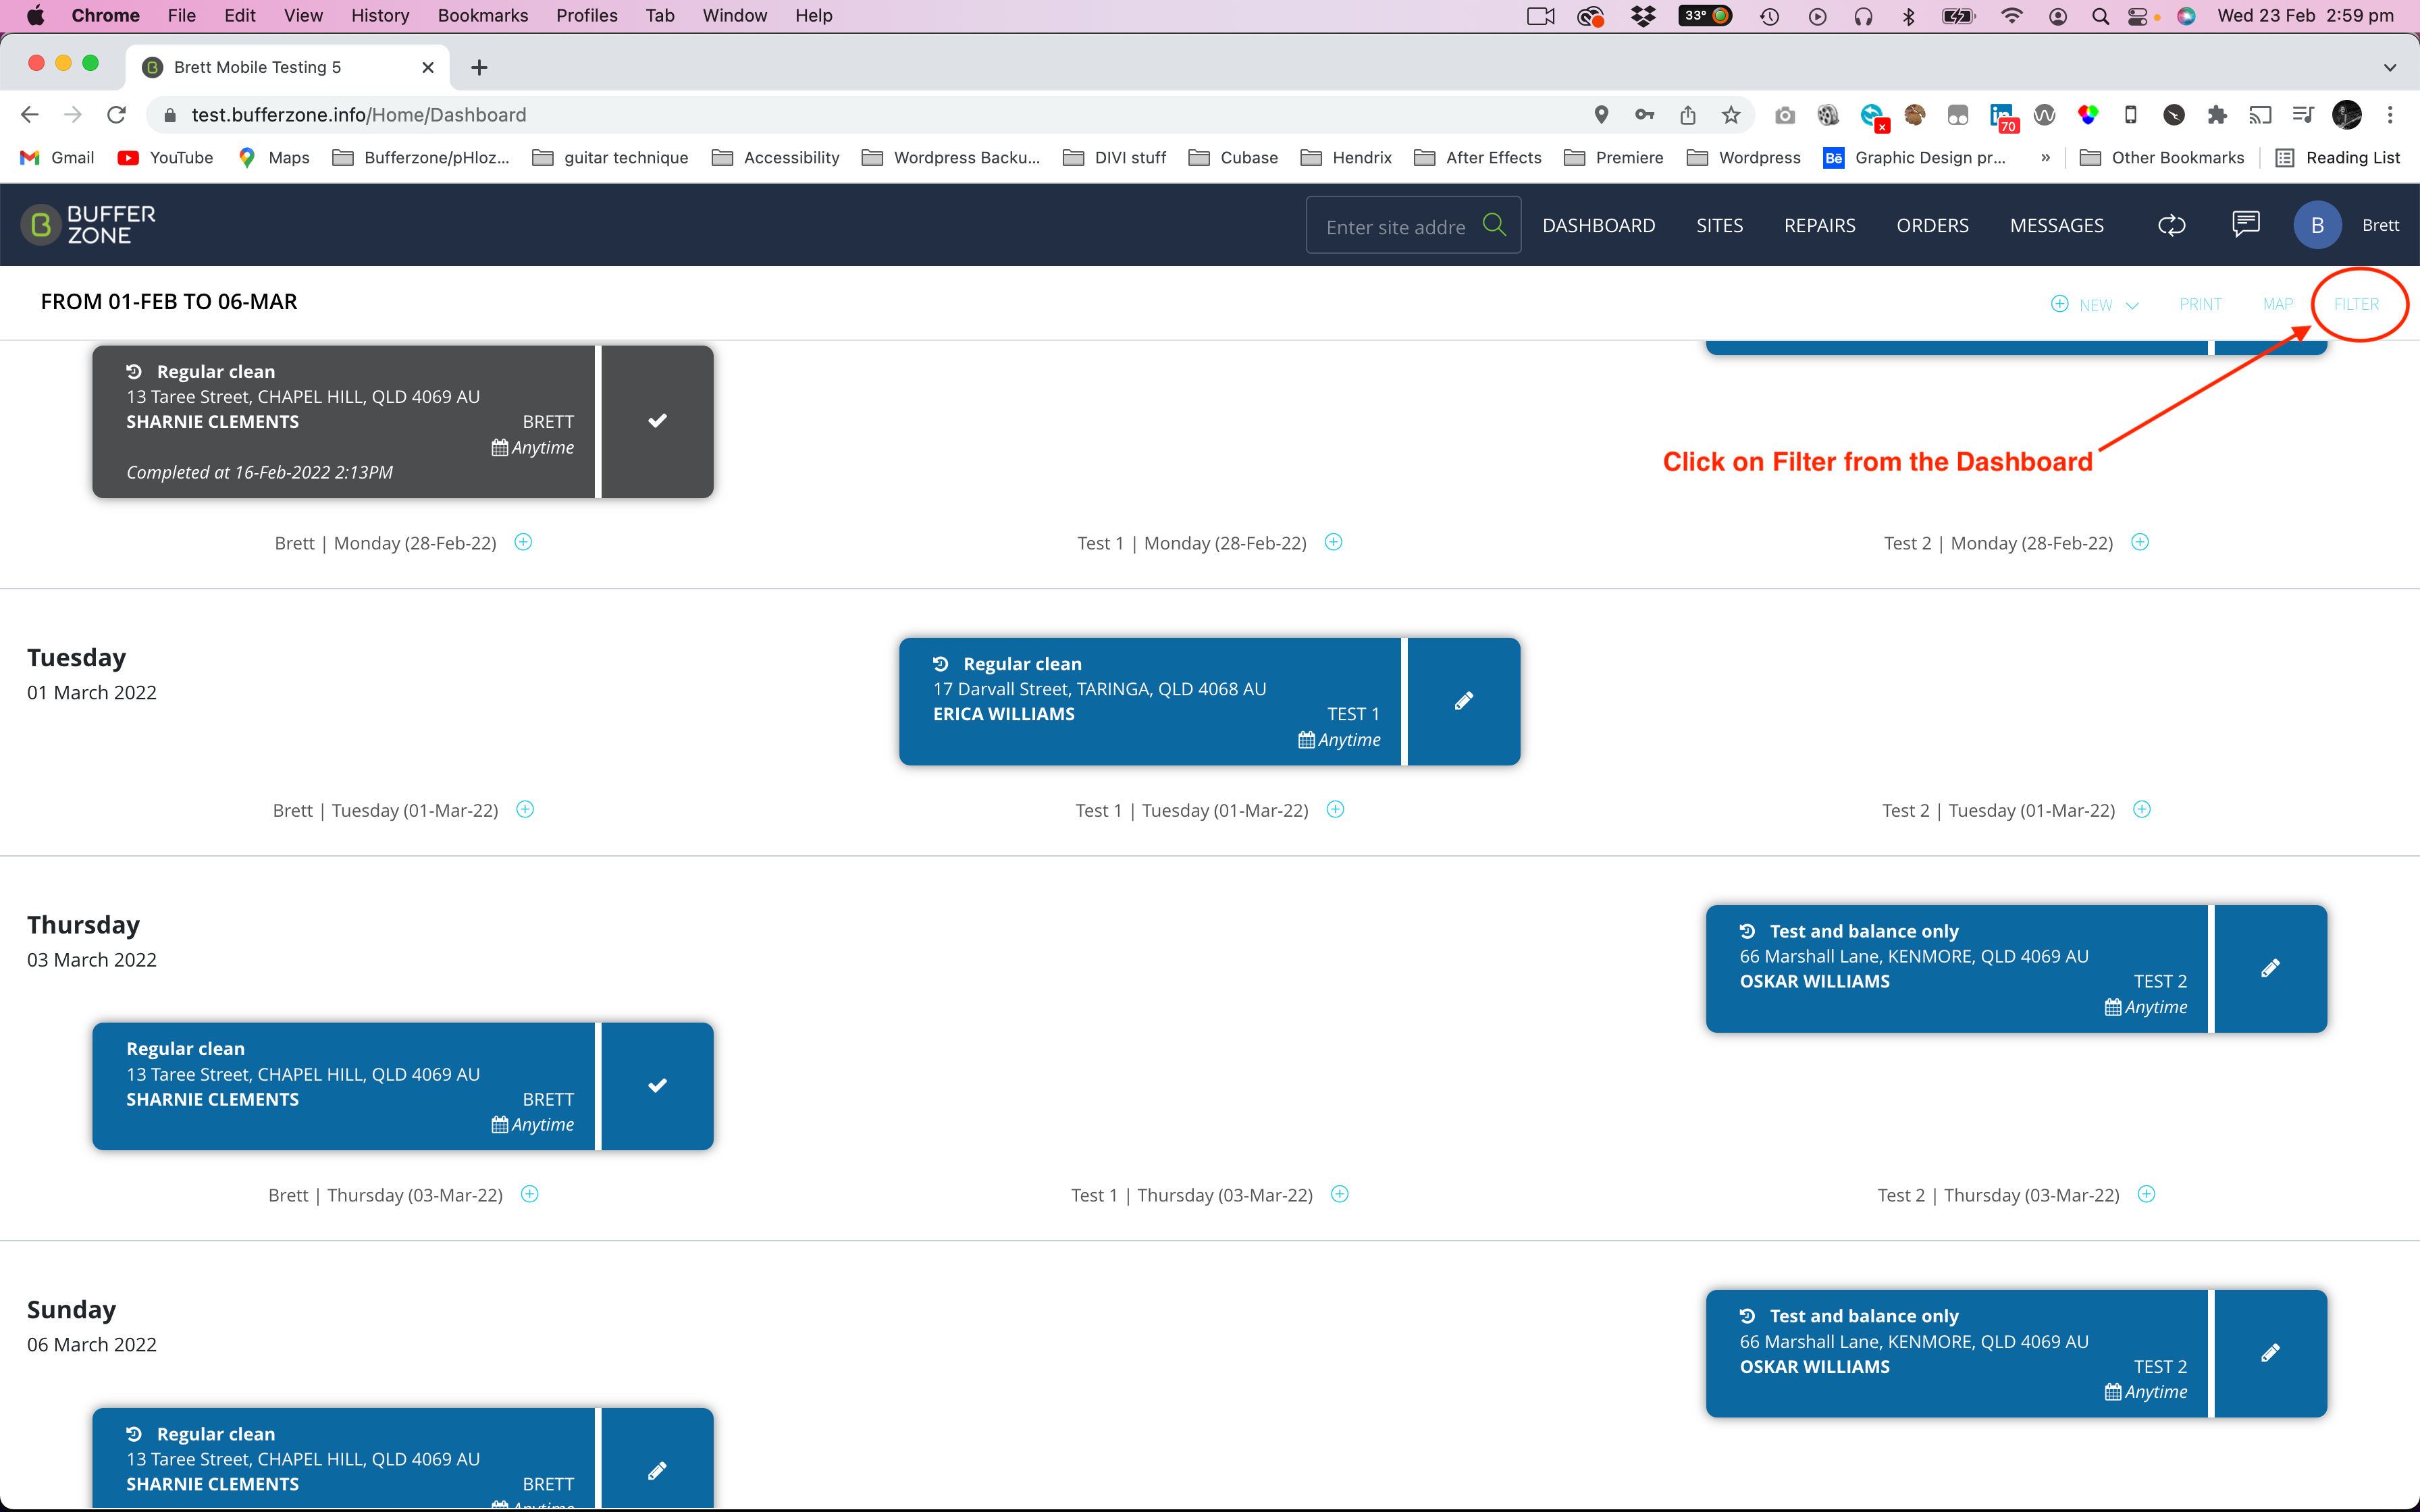Viewport: 2420px width, 1512px height.
Task: Toggle completed checkmark on 16-Feb Sharnie Clements job
Action: coord(657,421)
